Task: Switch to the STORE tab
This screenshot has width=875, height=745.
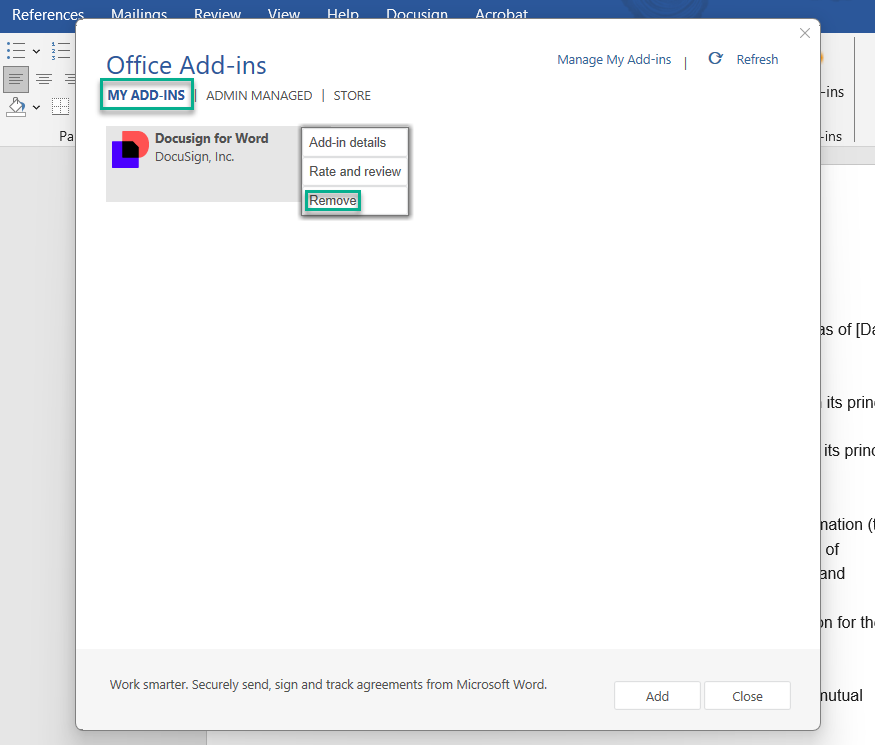Action: pyautogui.click(x=352, y=95)
